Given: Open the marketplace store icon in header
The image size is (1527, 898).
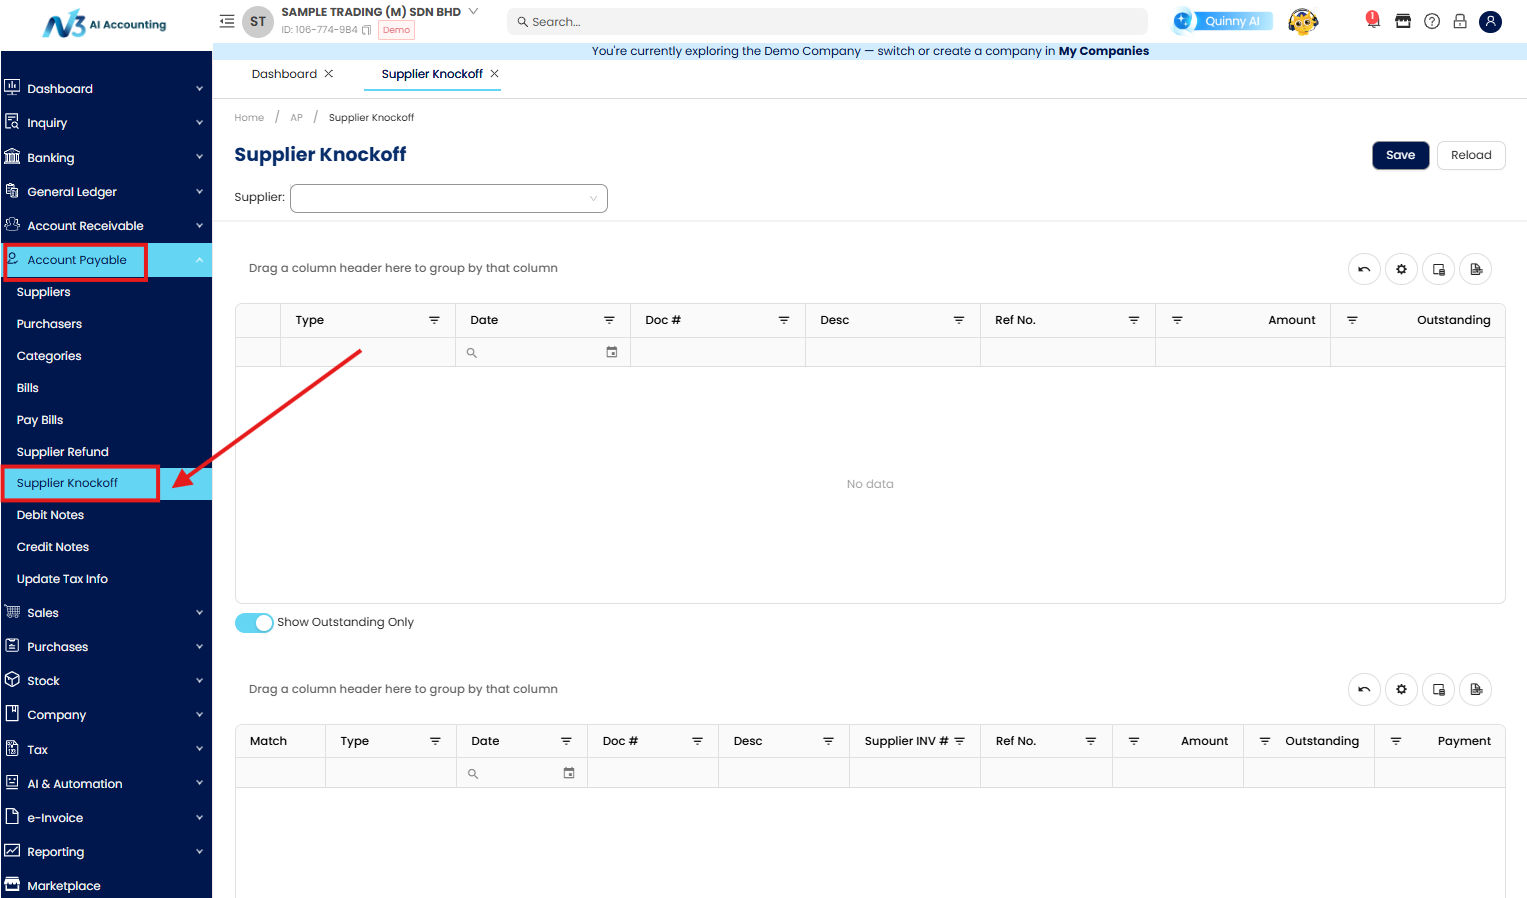Looking at the screenshot, I should point(1403,21).
